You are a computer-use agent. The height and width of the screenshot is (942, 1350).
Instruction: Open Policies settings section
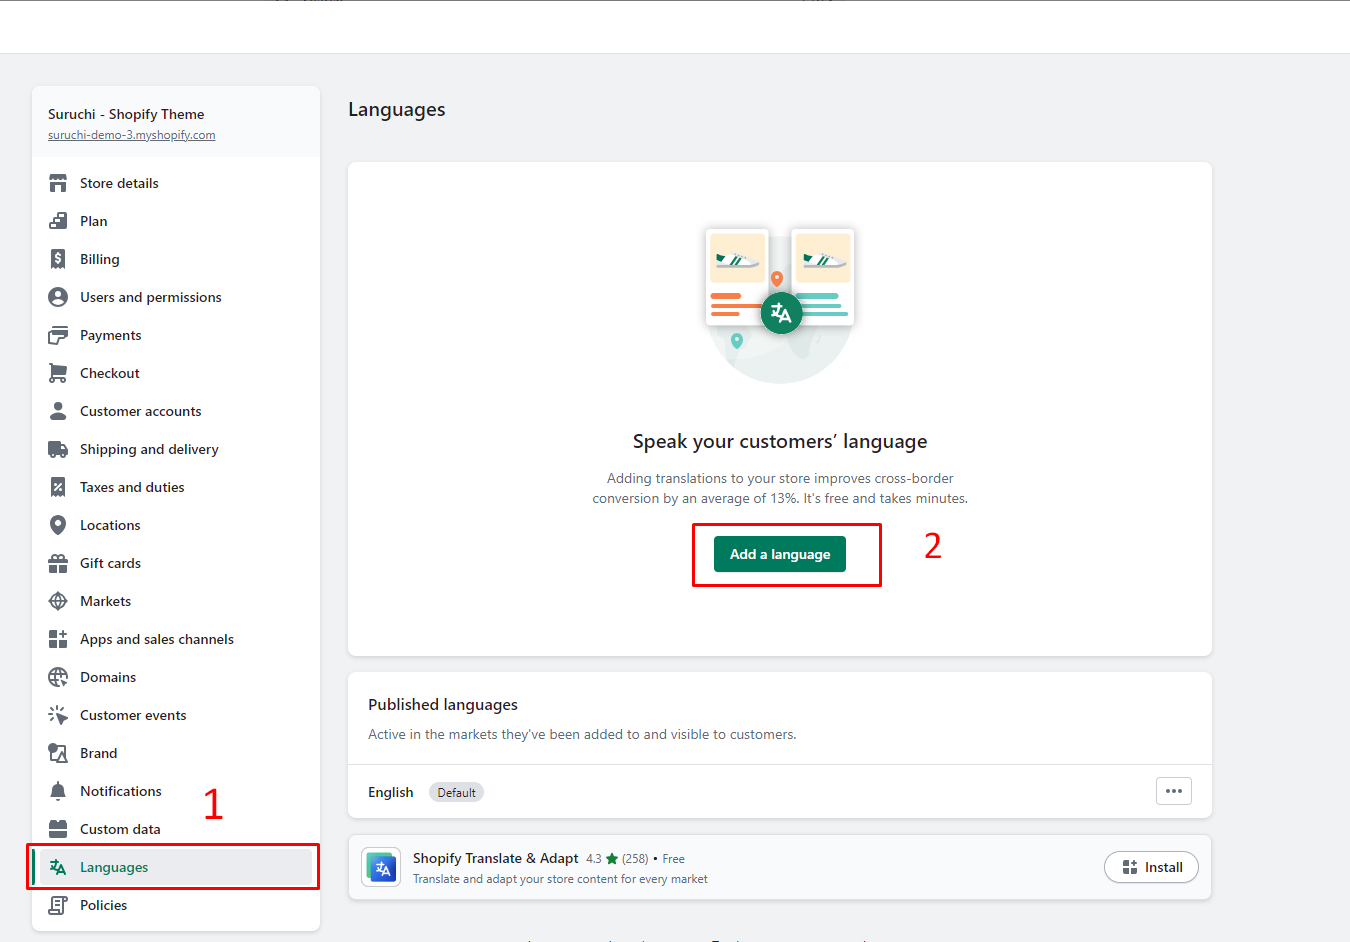(x=103, y=905)
